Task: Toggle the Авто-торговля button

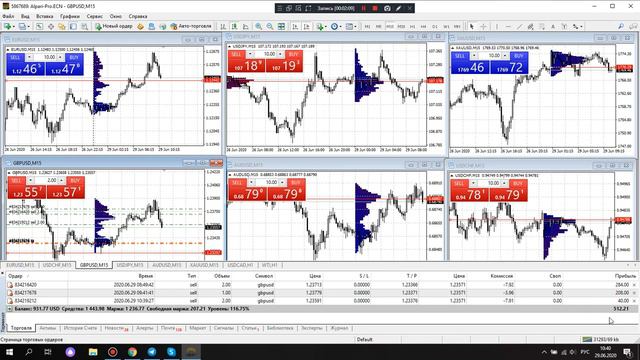Action: 191,27
